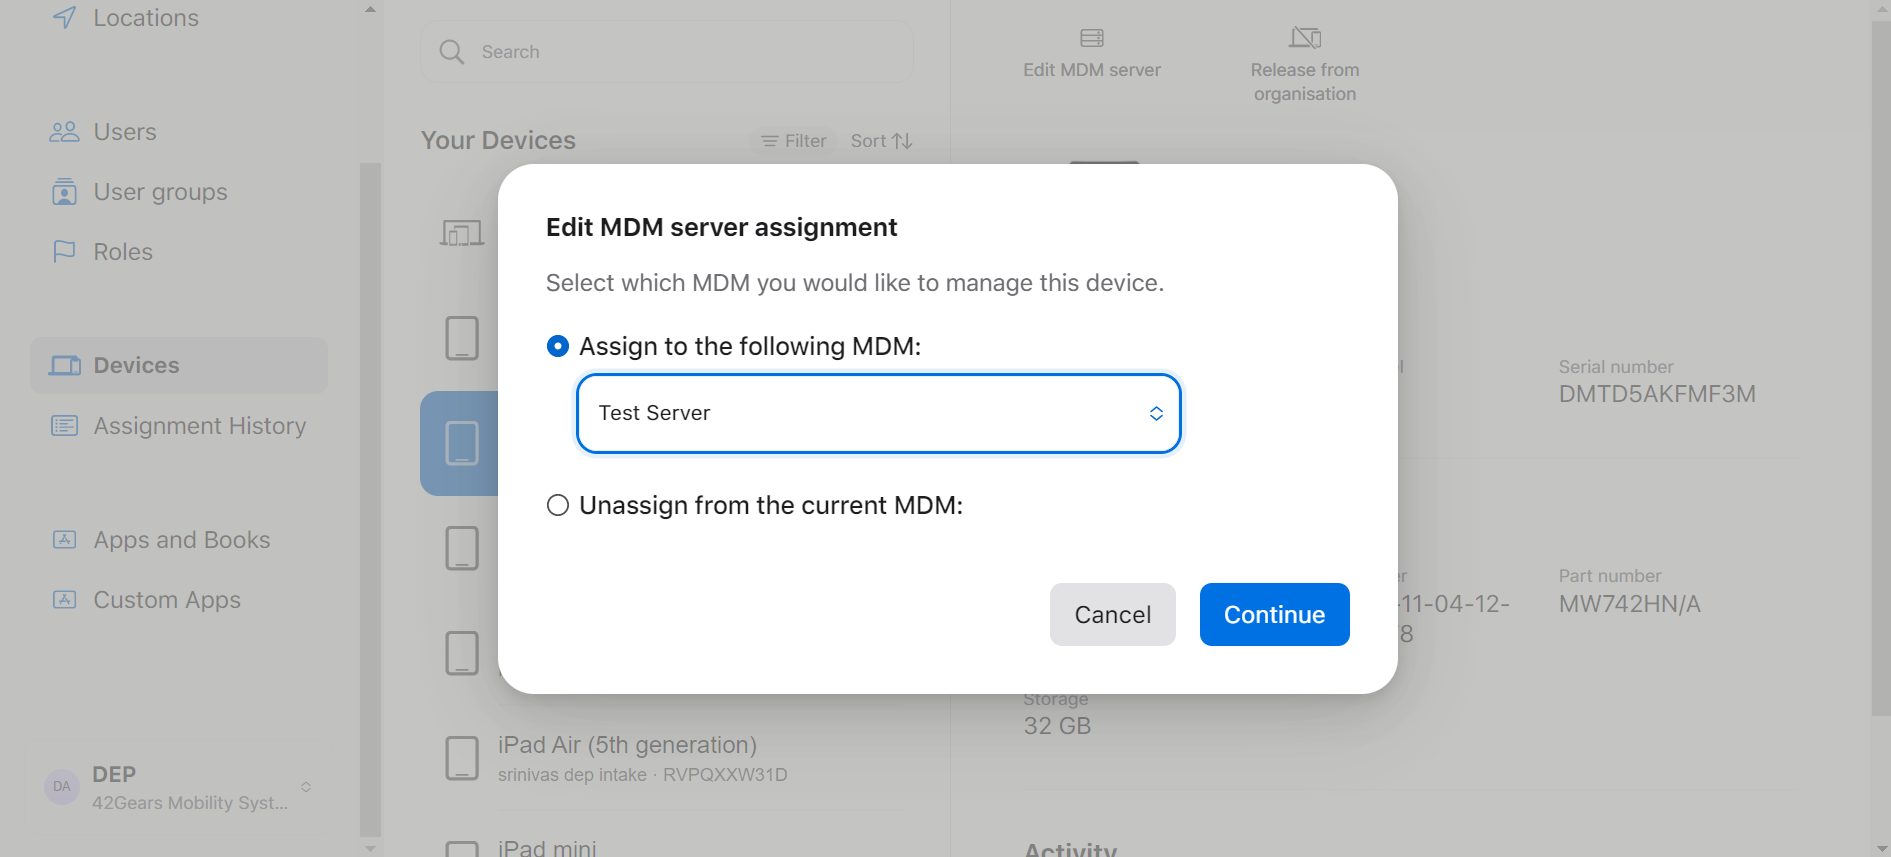Screen dimensions: 1891x857
Task: Go to Locations in sidebar
Action: pos(145,18)
